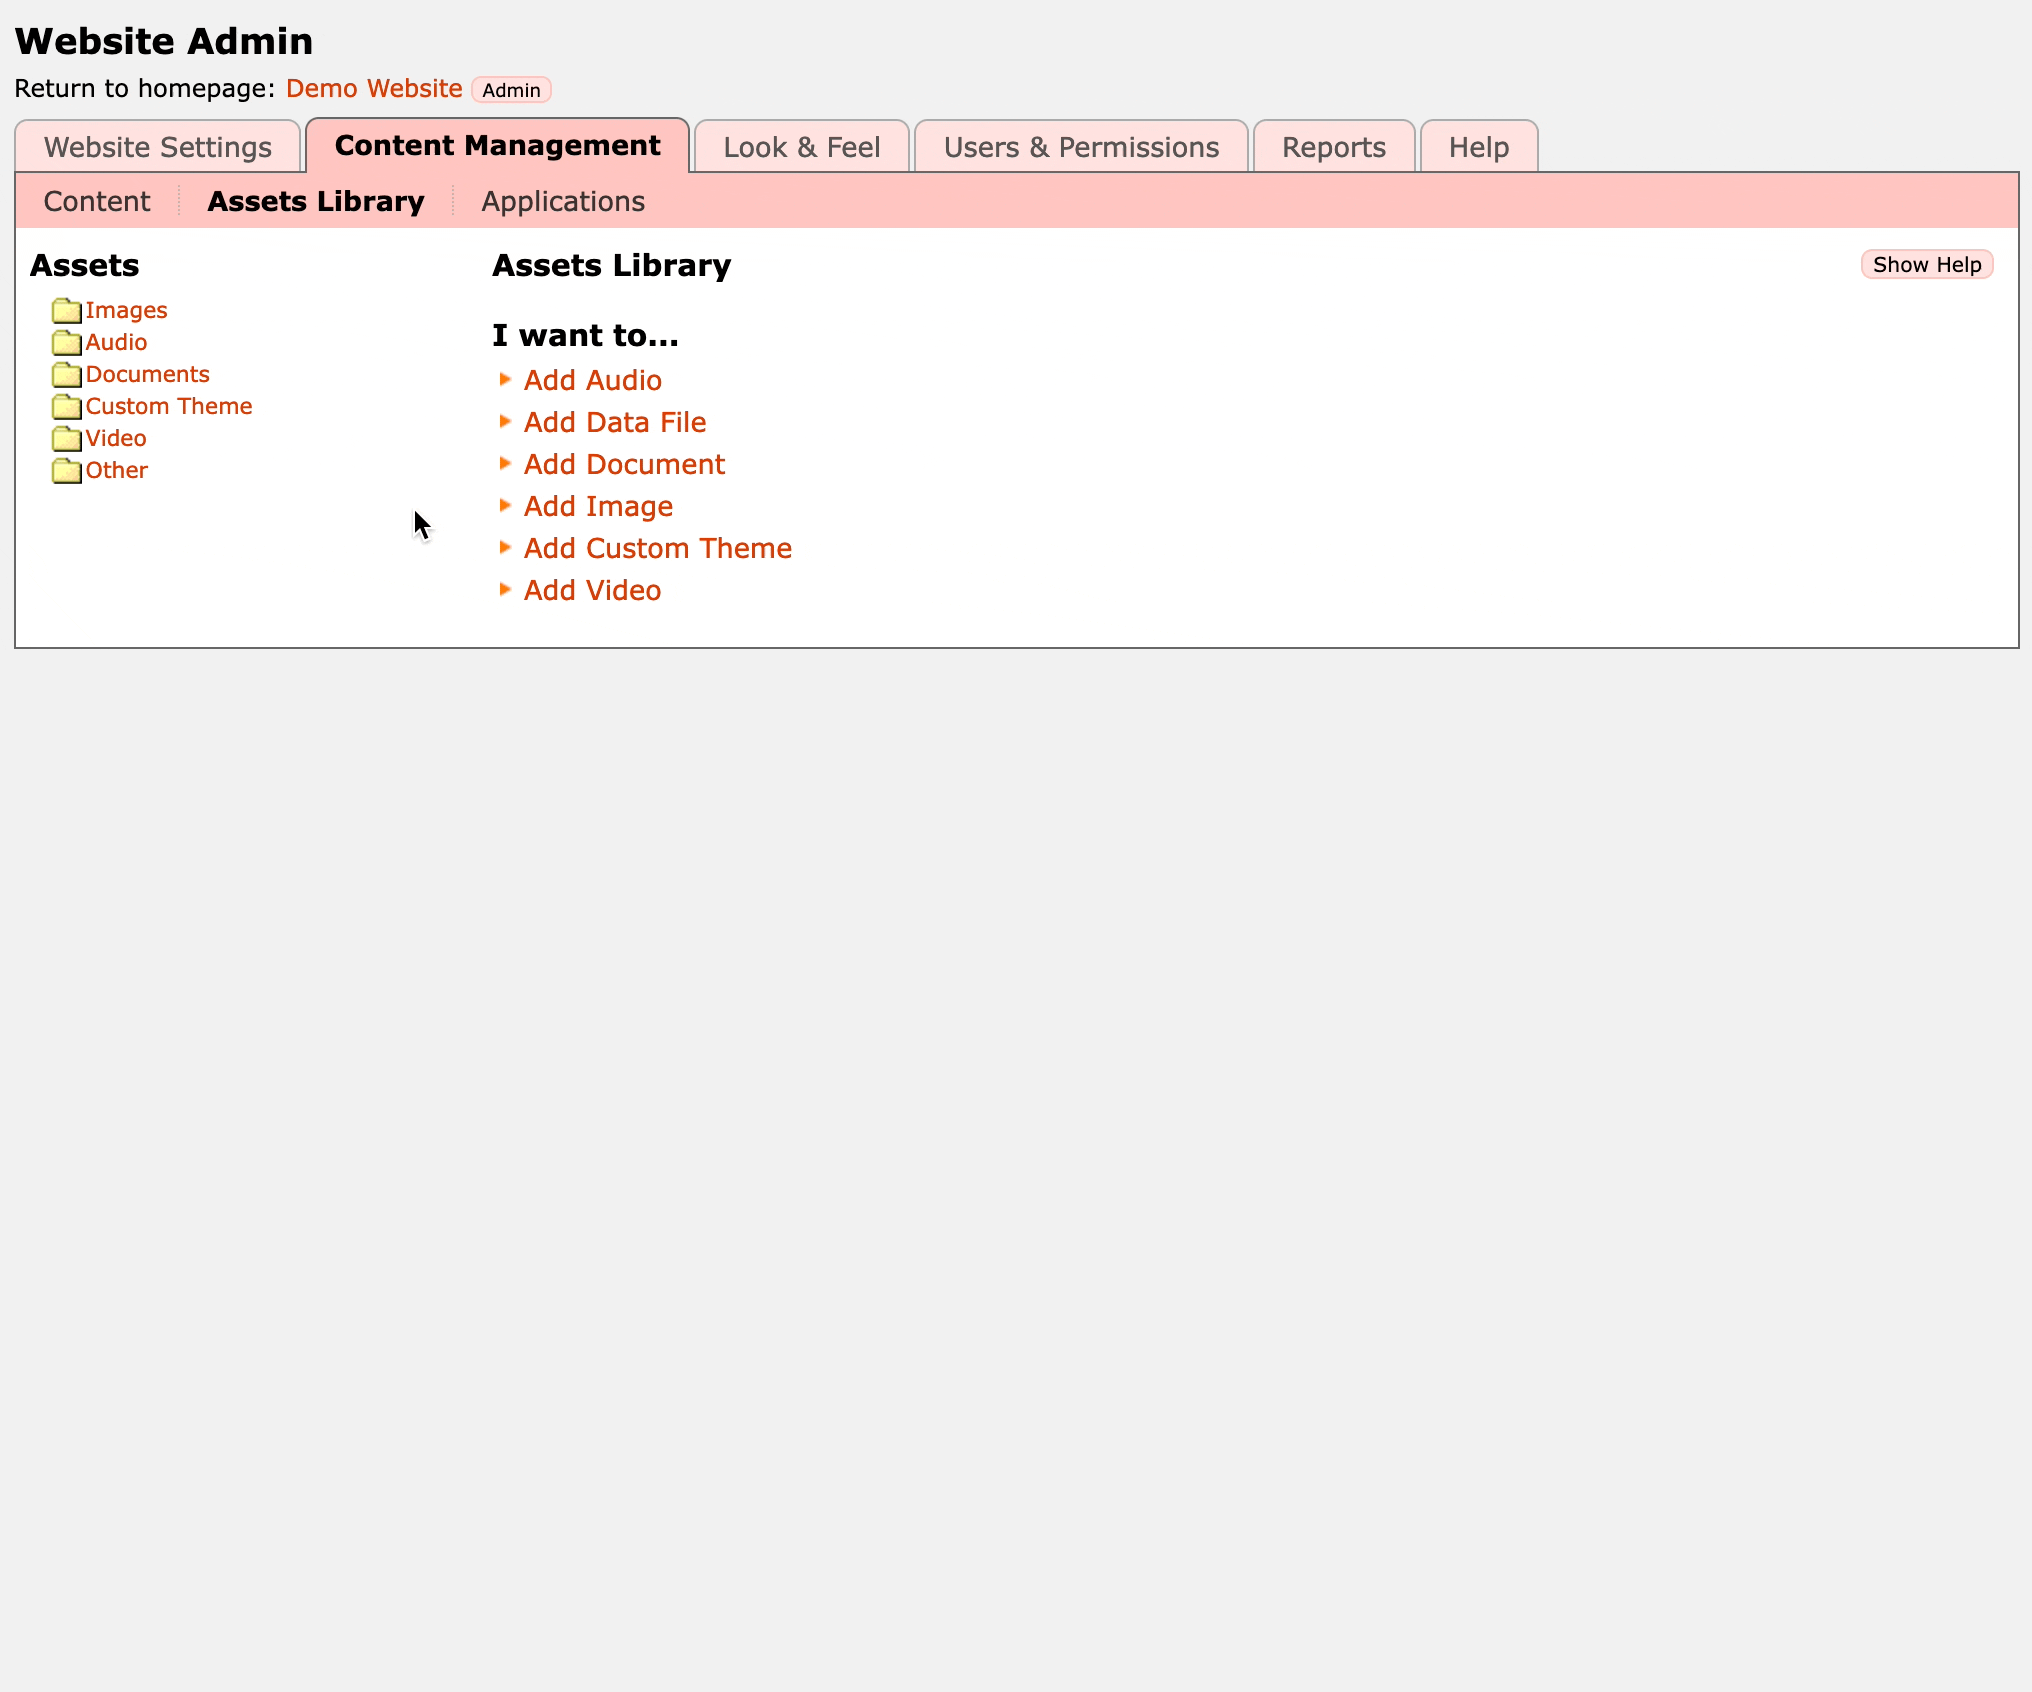Click the Add Custom Theme link
Screen dimensions: 2032x1692
[x=658, y=548]
